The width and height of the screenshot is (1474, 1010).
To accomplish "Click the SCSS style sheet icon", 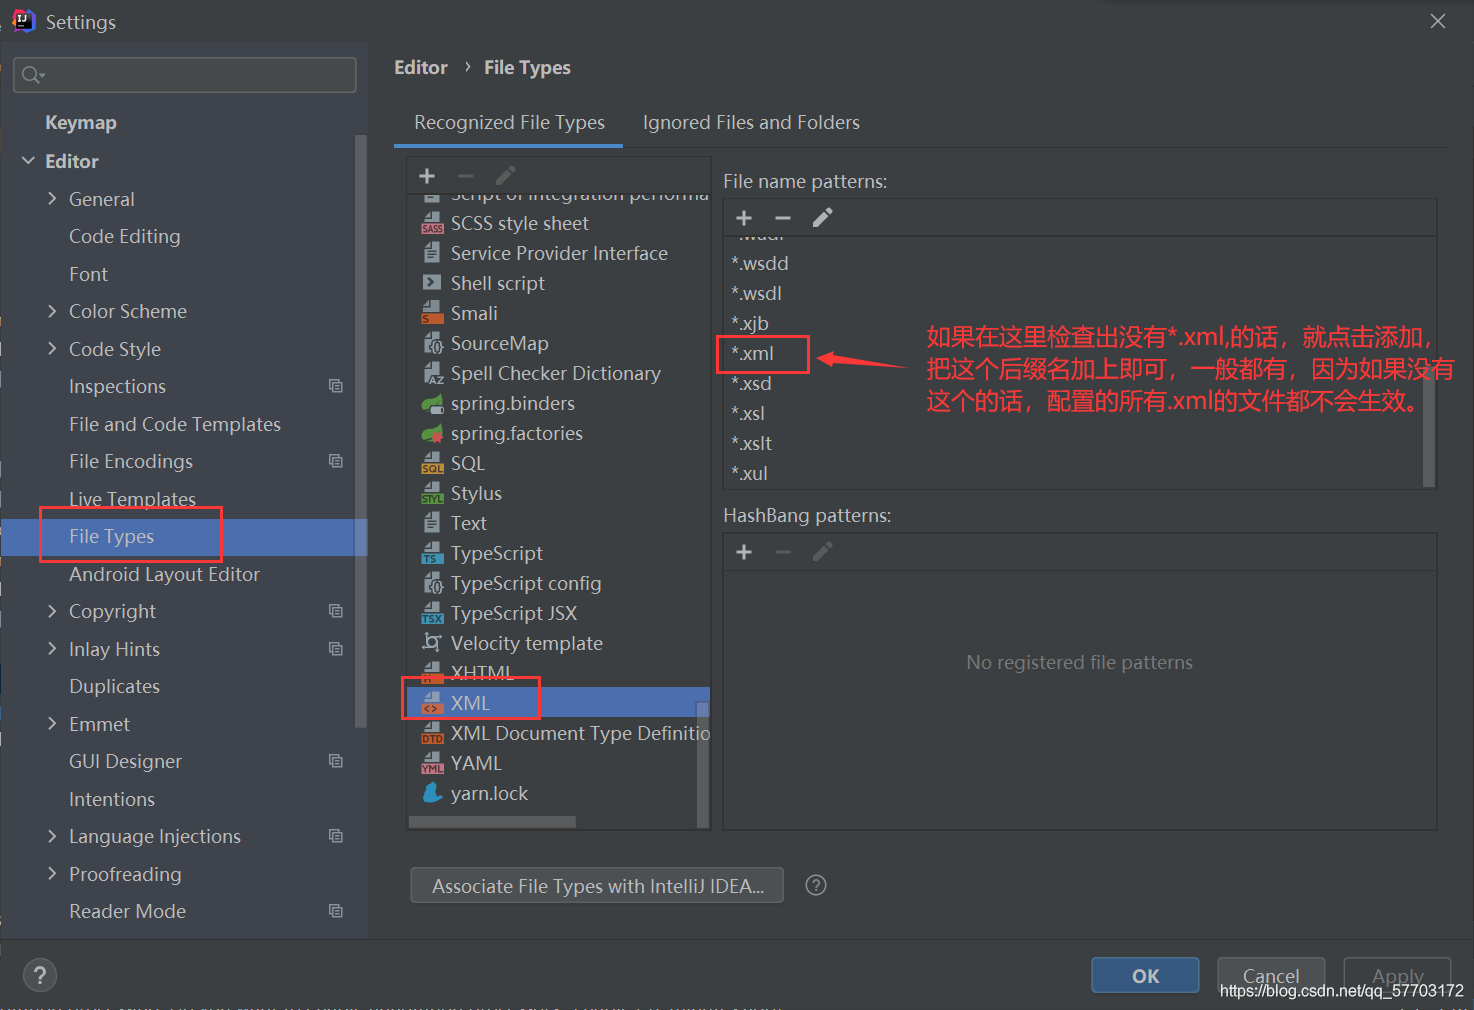I will point(432,223).
